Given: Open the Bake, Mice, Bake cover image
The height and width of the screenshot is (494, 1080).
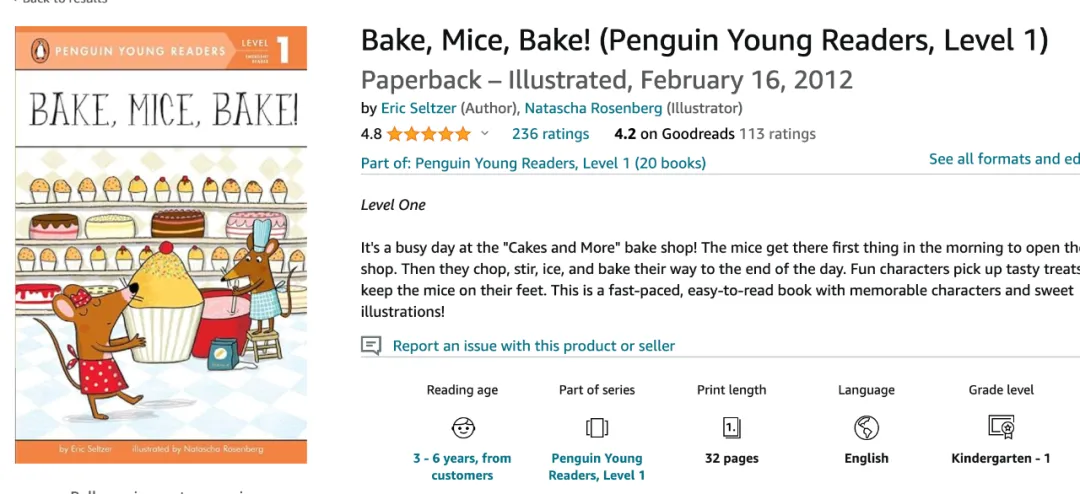Looking at the screenshot, I should tap(161, 245).
